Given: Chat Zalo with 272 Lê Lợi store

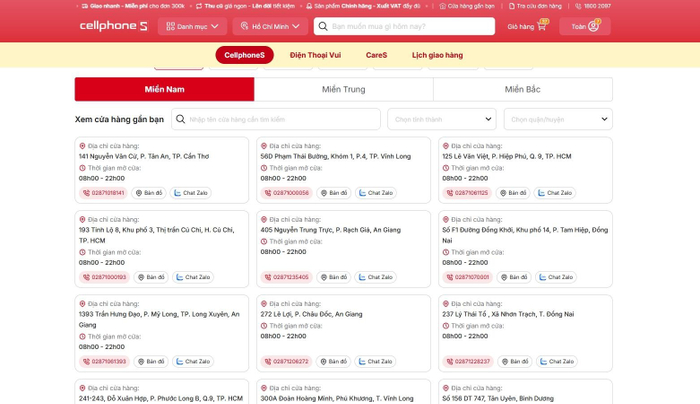Looking at the screenshot, I should [375, 362].
